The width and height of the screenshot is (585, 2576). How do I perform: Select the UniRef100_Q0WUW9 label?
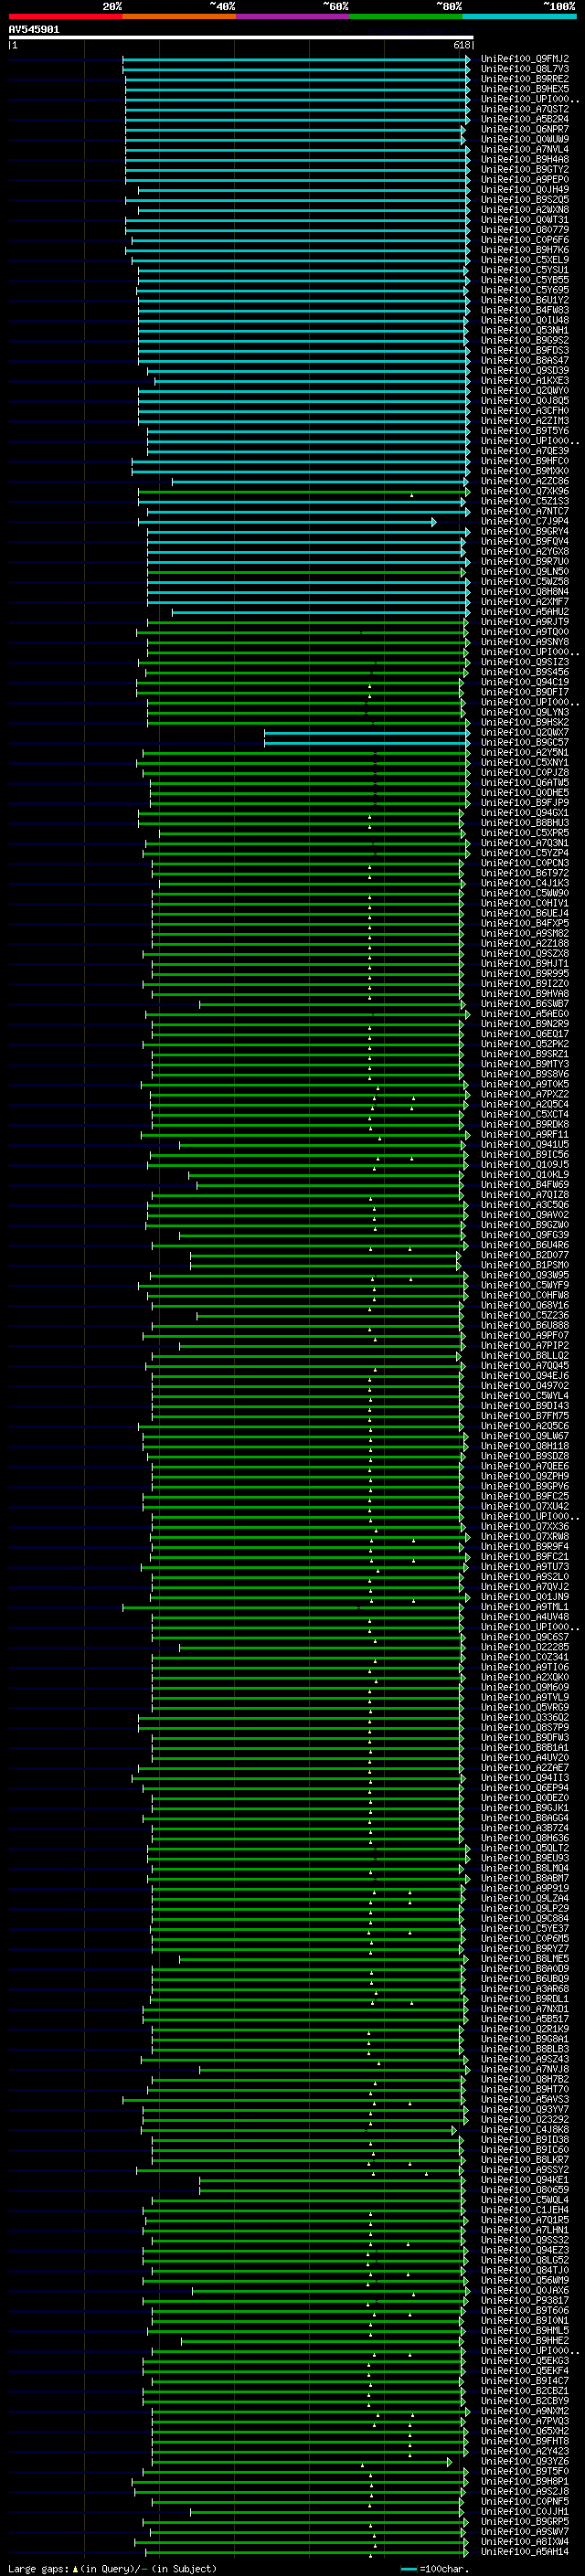point(525,140)
